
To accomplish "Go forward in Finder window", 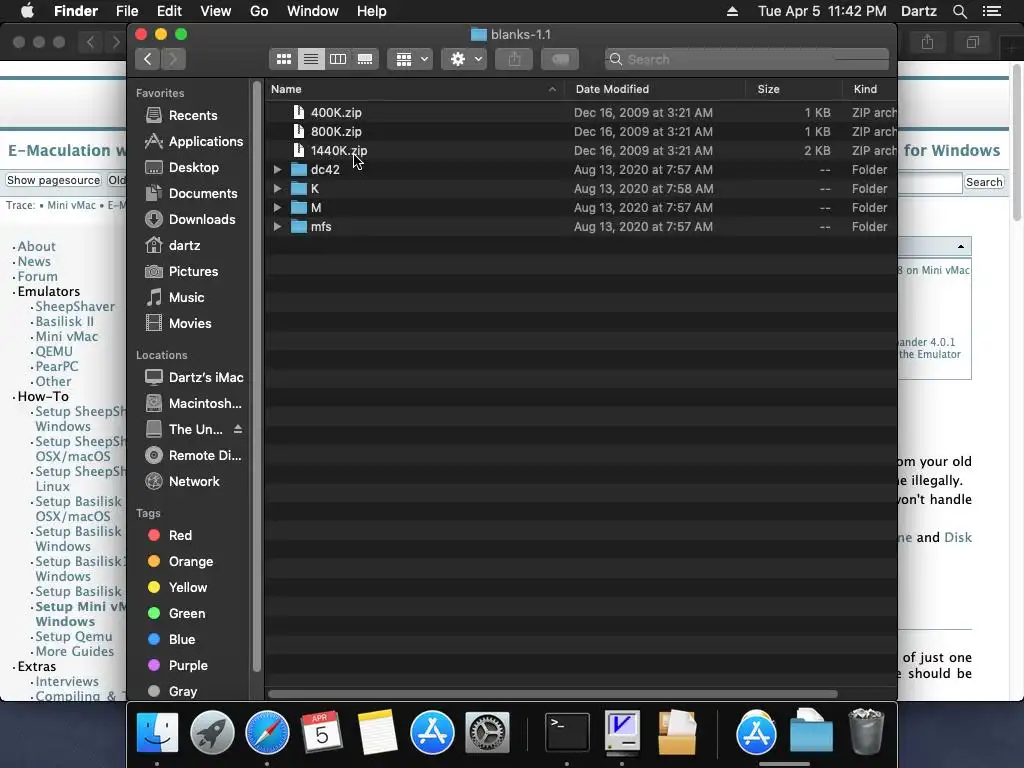I will (x=173, y=59).
